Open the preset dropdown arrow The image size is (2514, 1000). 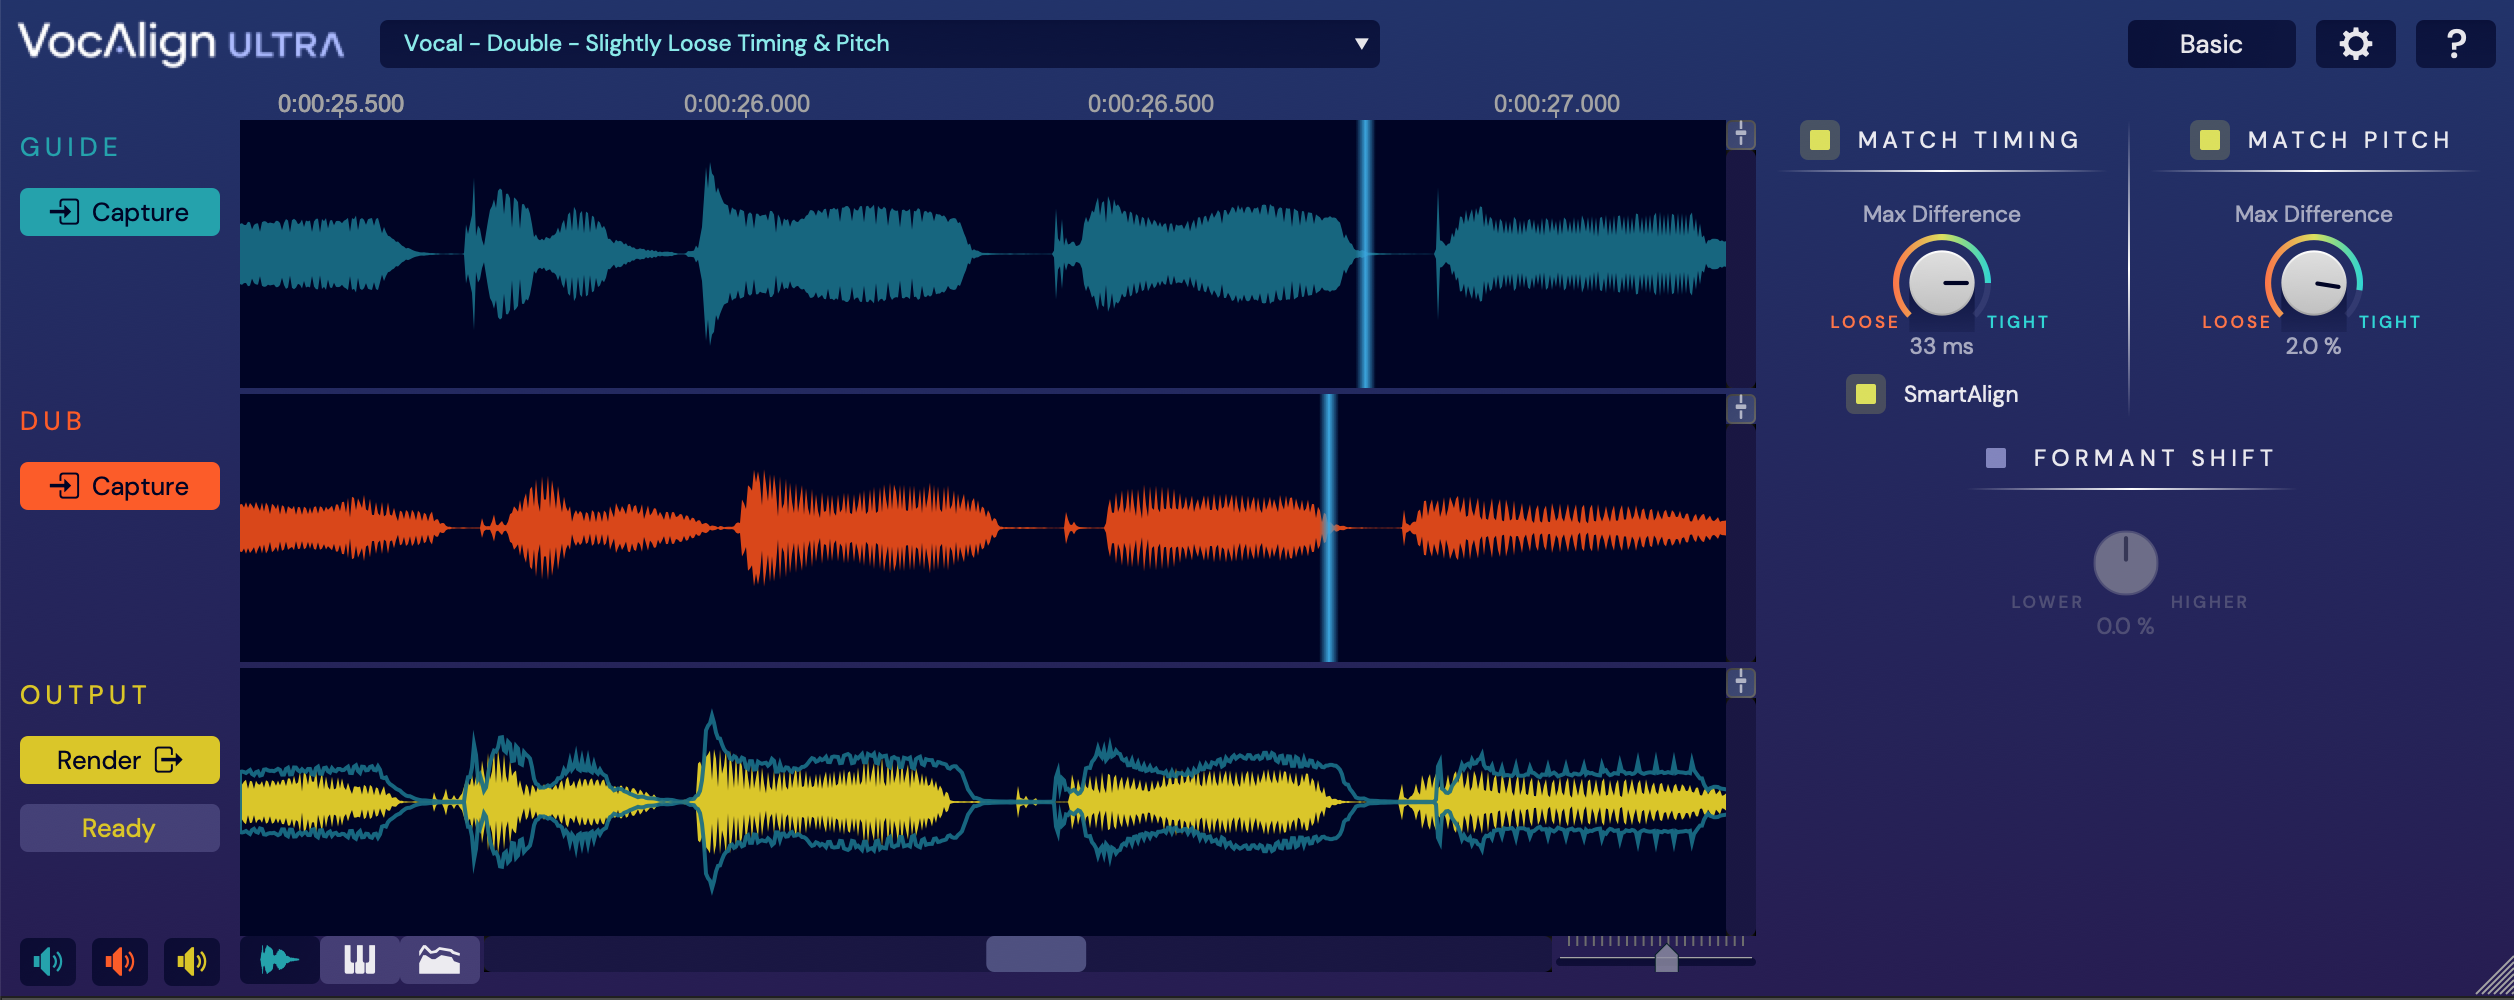[x=1360, y=44]
